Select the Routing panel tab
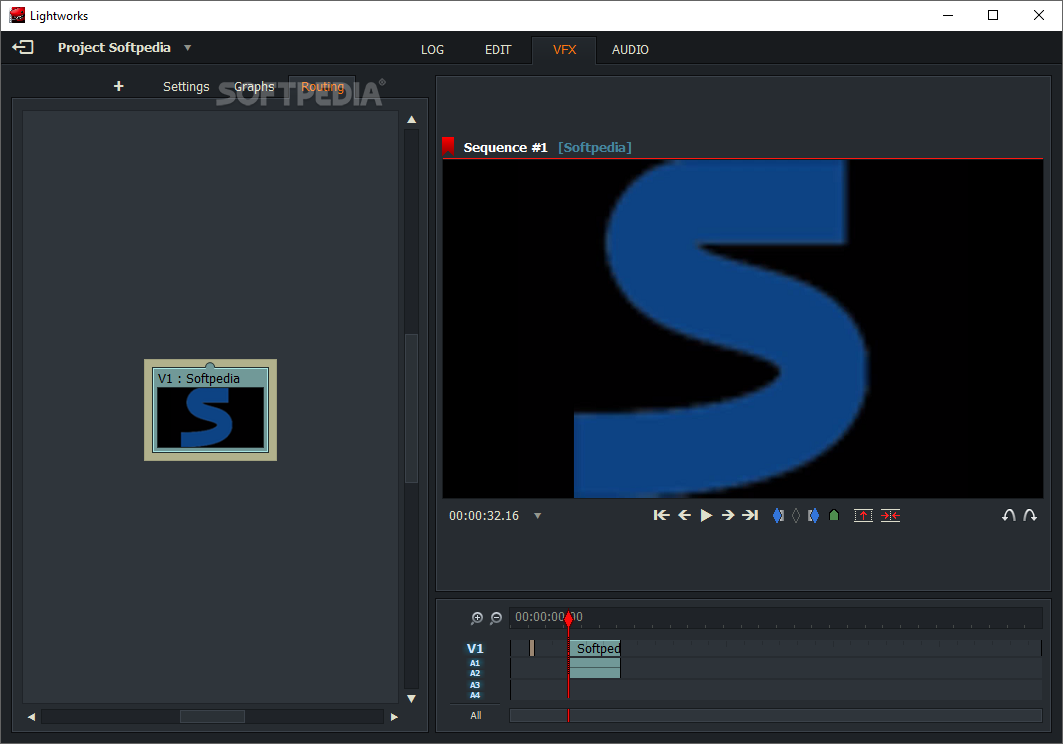Viewport: 1063px width, 744px height. [x=322, y=87]
